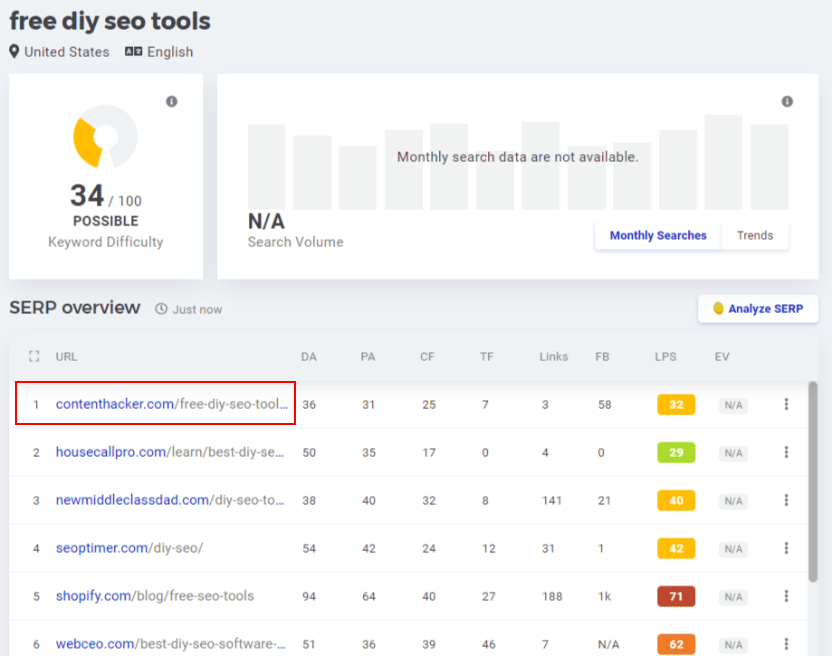Click red LPS badge 71 for shopify.com
The image size is (832, 656).
[676, 596]
